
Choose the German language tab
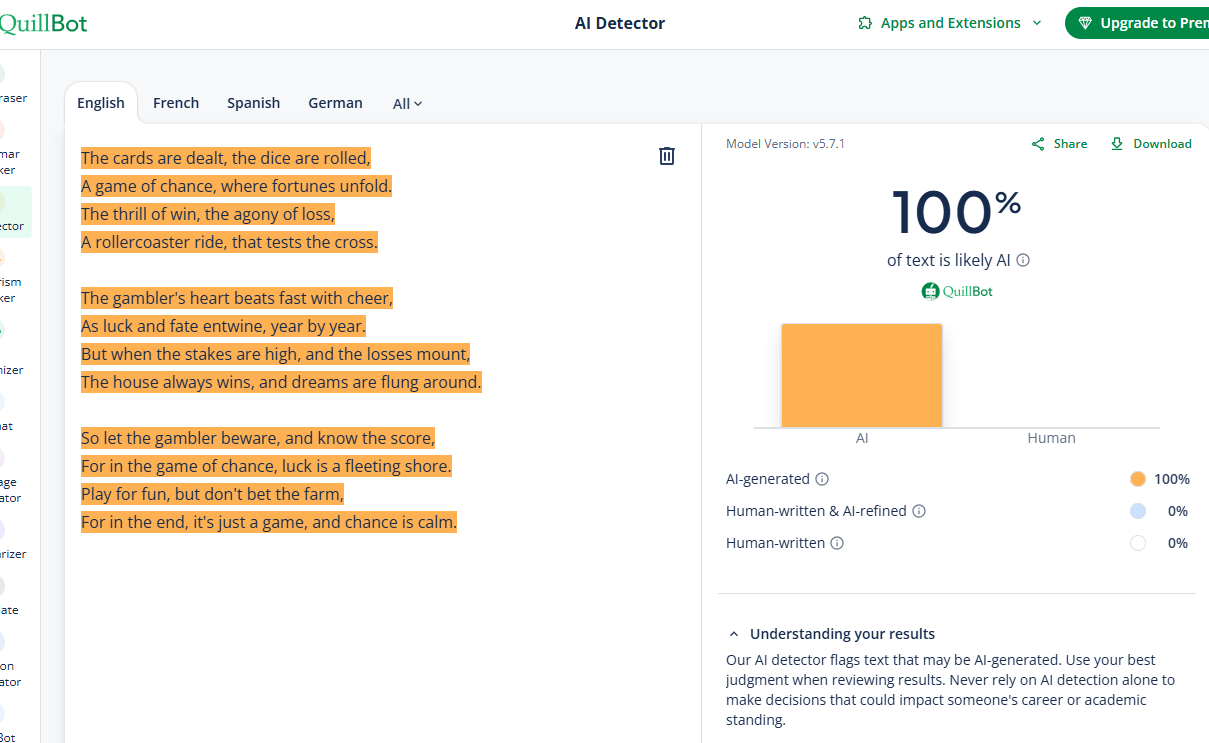point(335,103)
